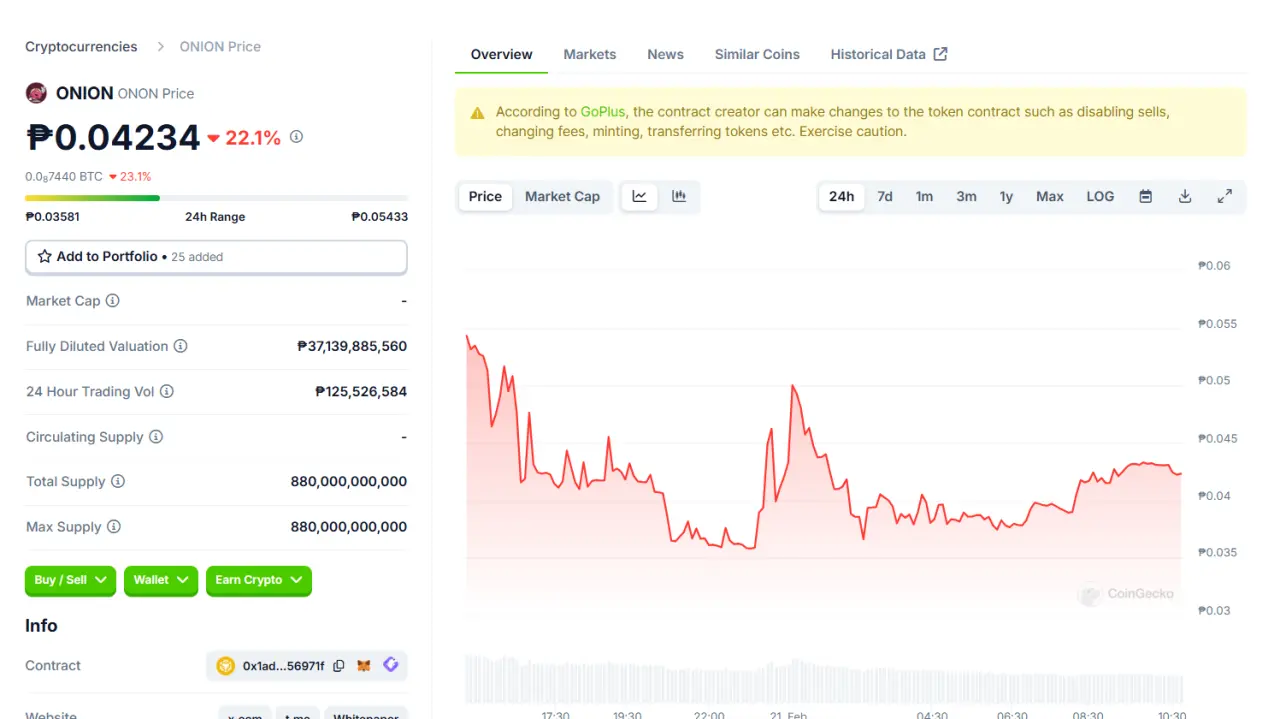Click the 0x1ad...56971f contract address
The width and height of the screenshot is (1280, 719).
(284, 665)
